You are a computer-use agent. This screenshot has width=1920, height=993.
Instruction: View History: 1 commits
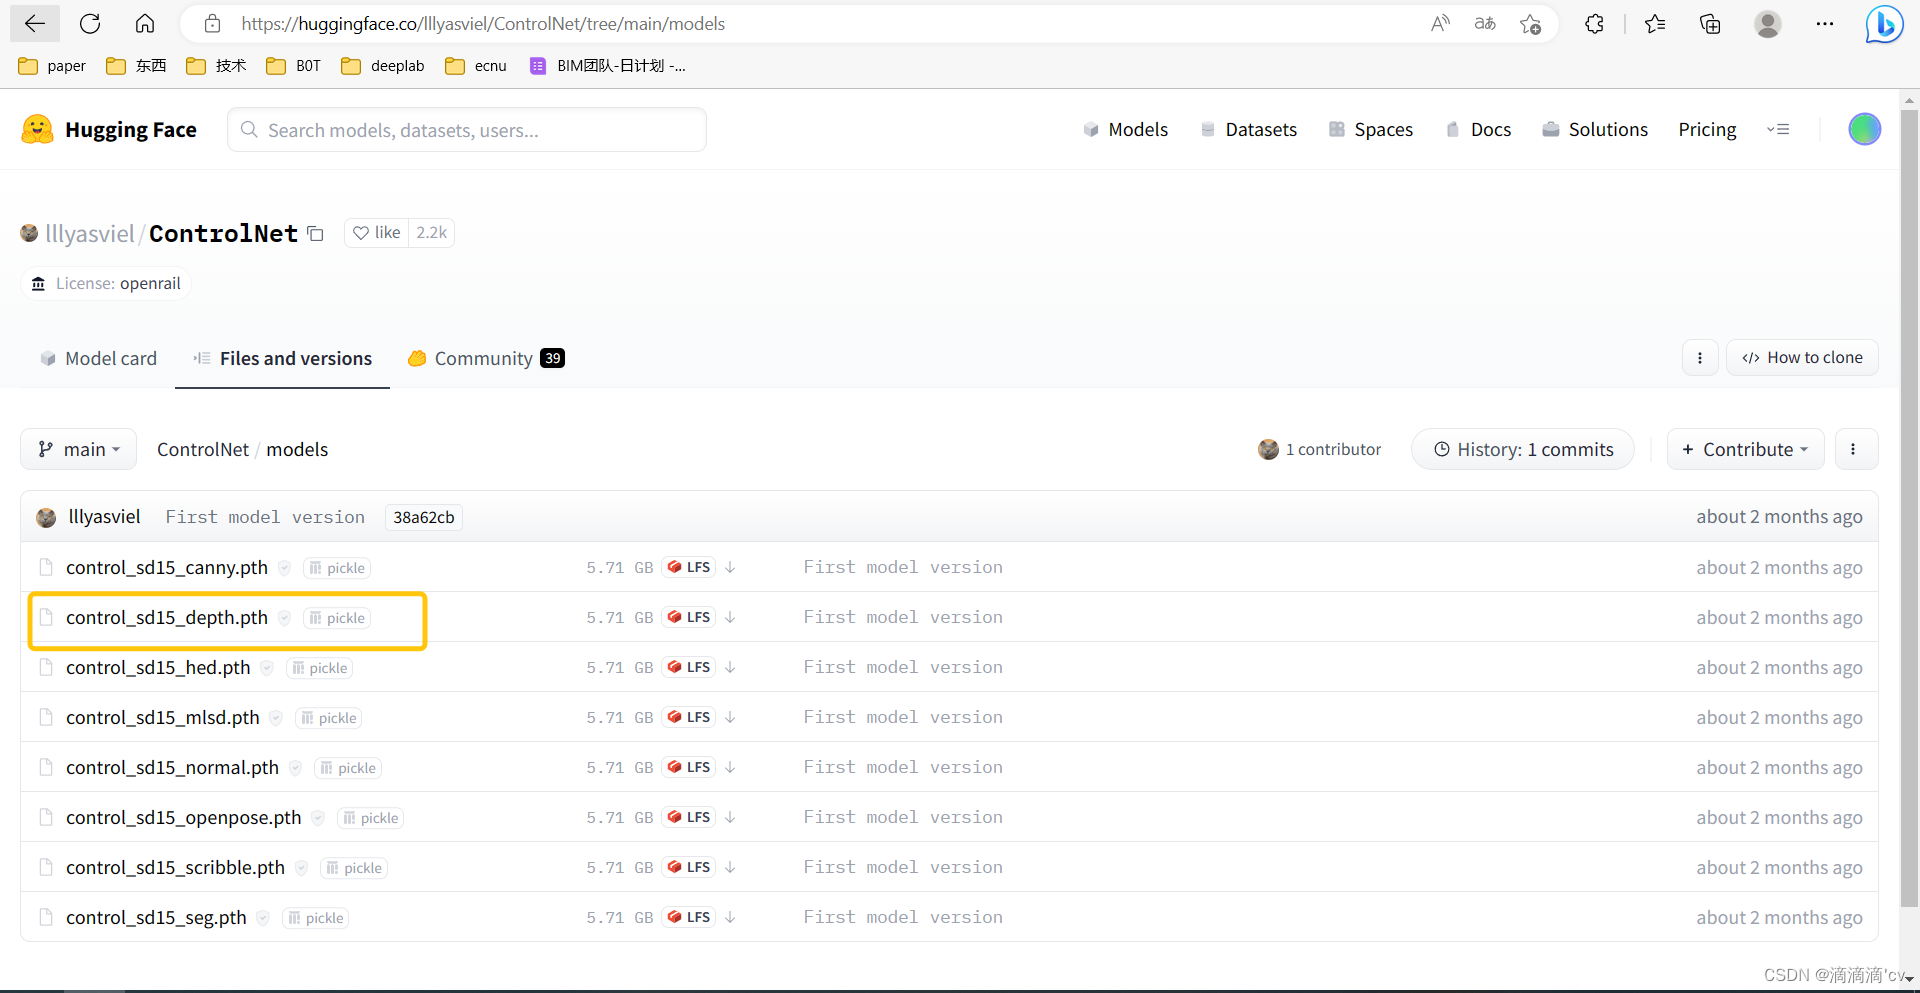(1523, 449)
